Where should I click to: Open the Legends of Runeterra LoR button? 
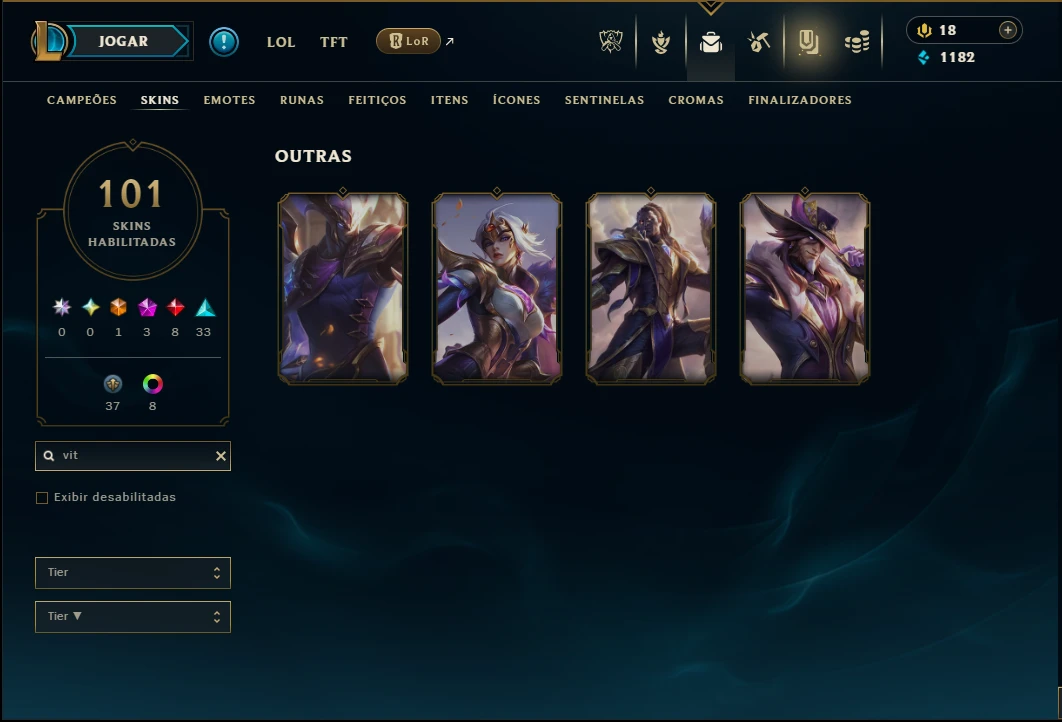[x=408, y=41]
